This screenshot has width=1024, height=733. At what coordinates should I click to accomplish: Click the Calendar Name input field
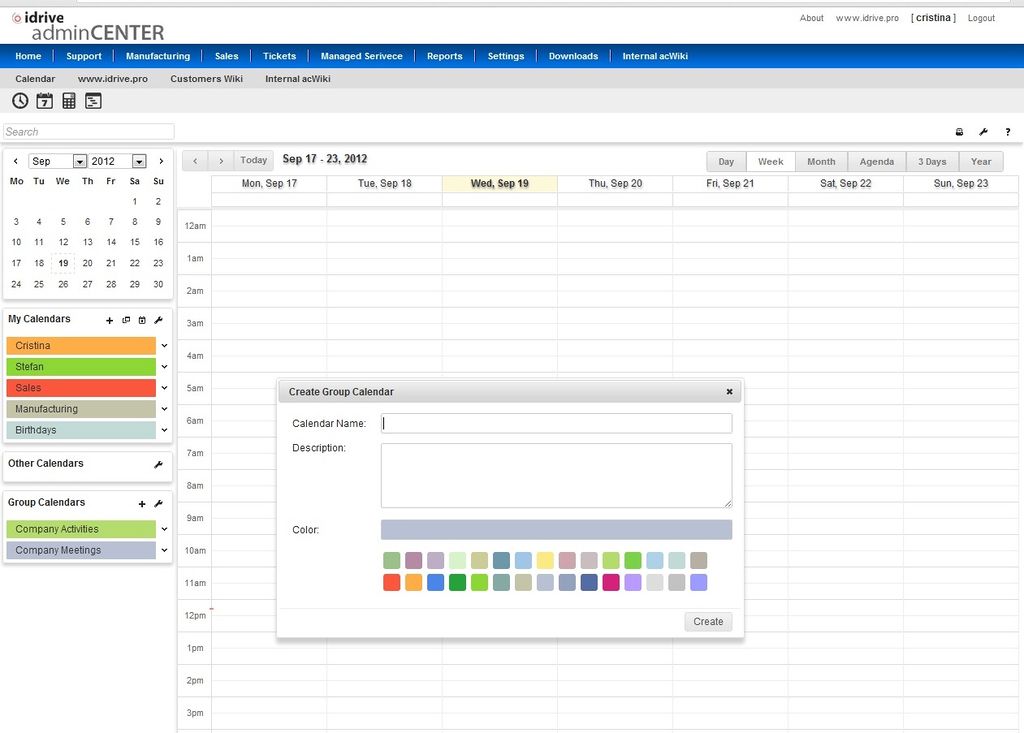pyautogui.click(x=556, y=423)
